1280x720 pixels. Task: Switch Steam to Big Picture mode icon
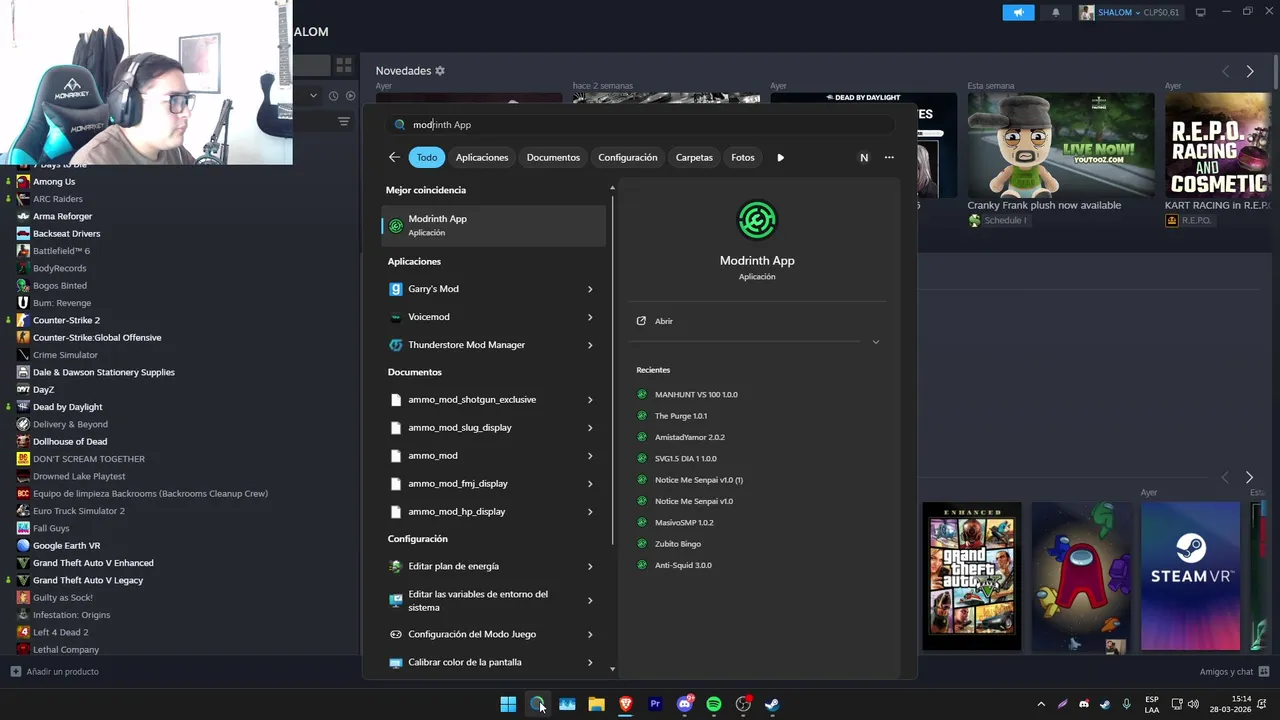pos(1201,12)
